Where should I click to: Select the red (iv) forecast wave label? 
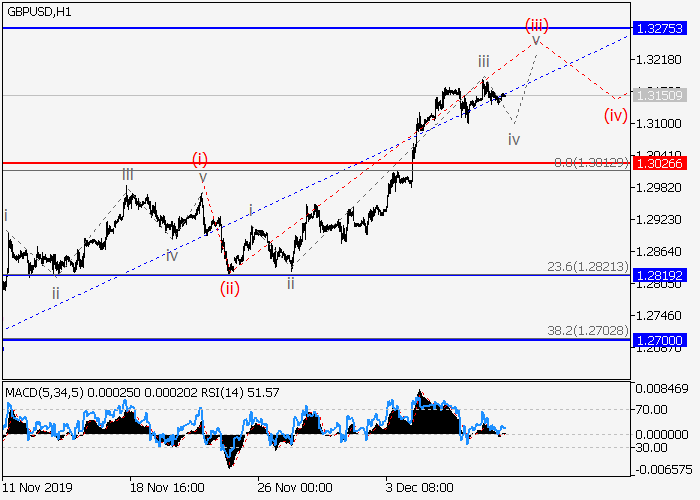pyautogui.click(x=614, y=115)
